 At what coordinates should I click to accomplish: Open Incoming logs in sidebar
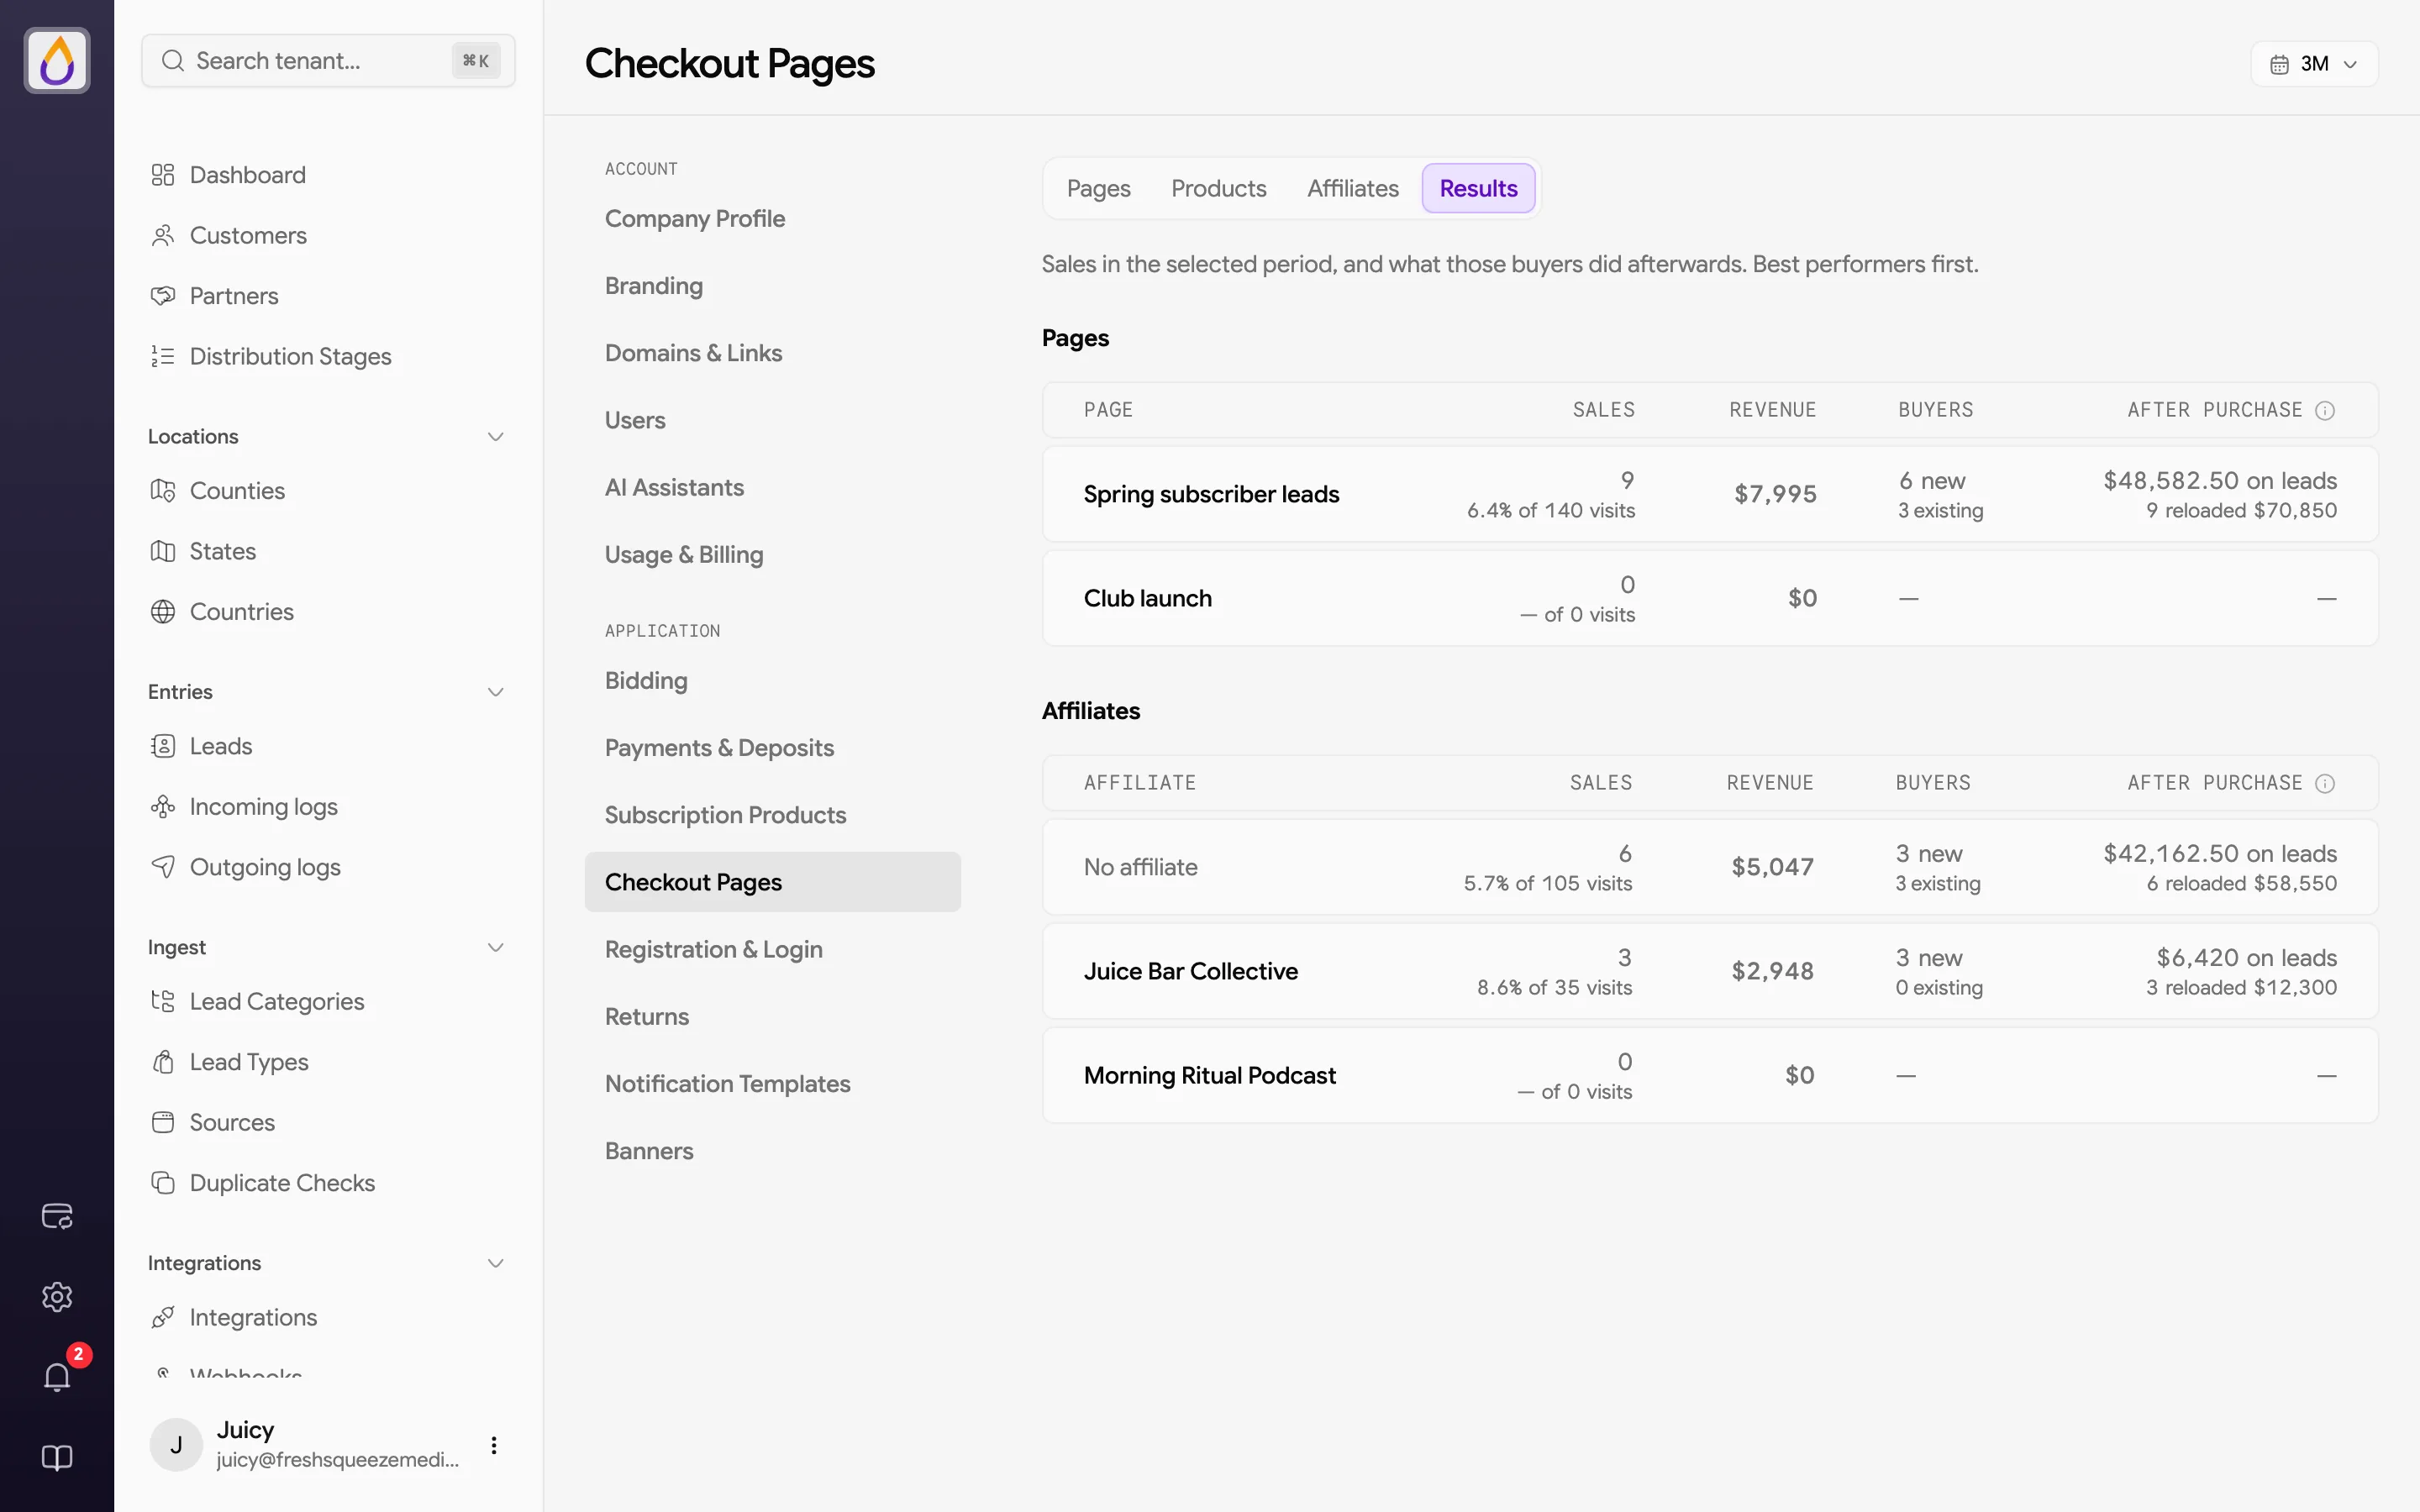(263, 807)
